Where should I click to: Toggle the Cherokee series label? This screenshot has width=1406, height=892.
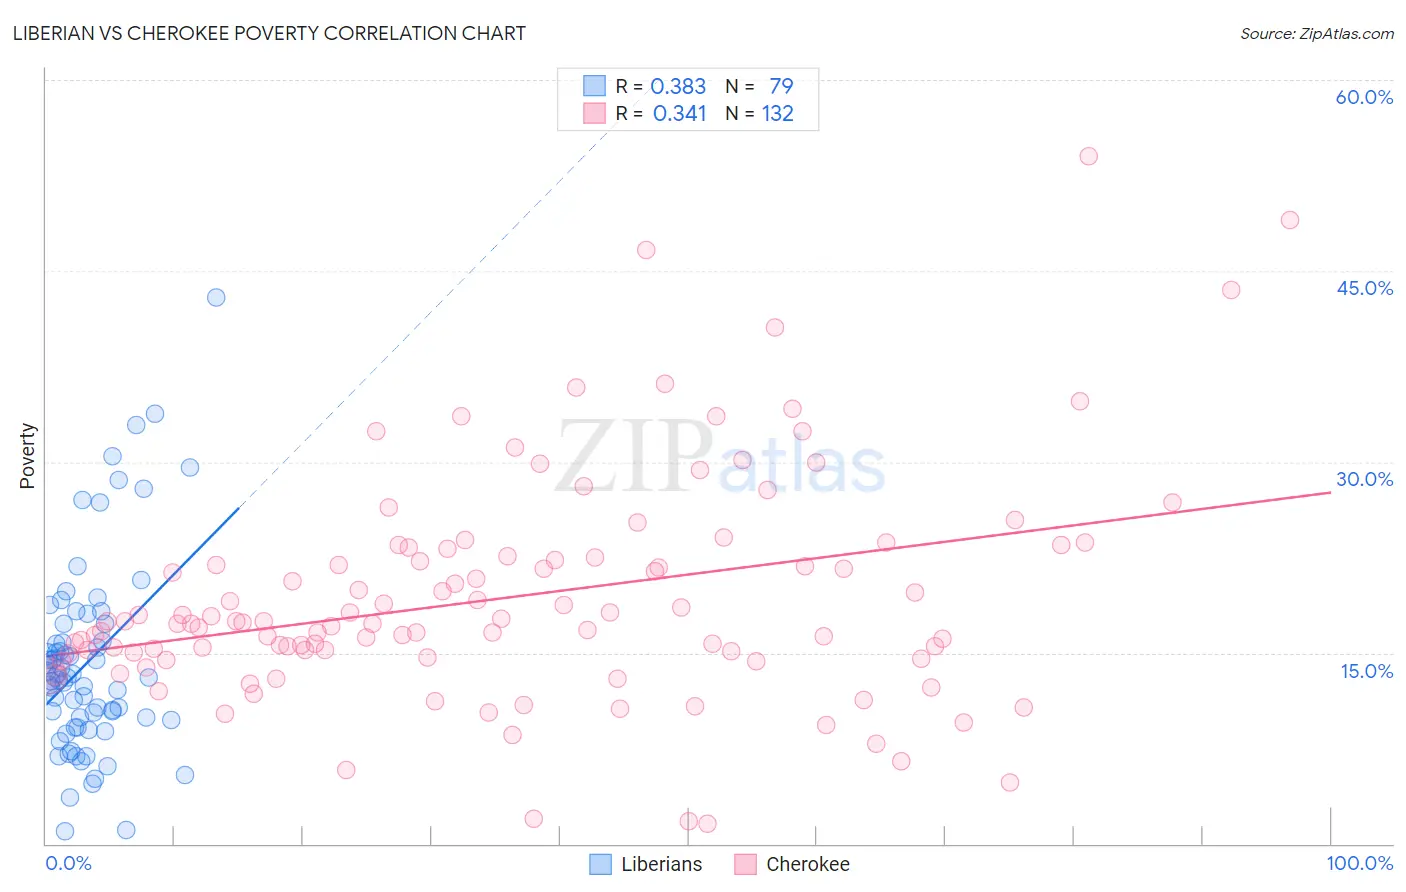[x=807, y=864]
